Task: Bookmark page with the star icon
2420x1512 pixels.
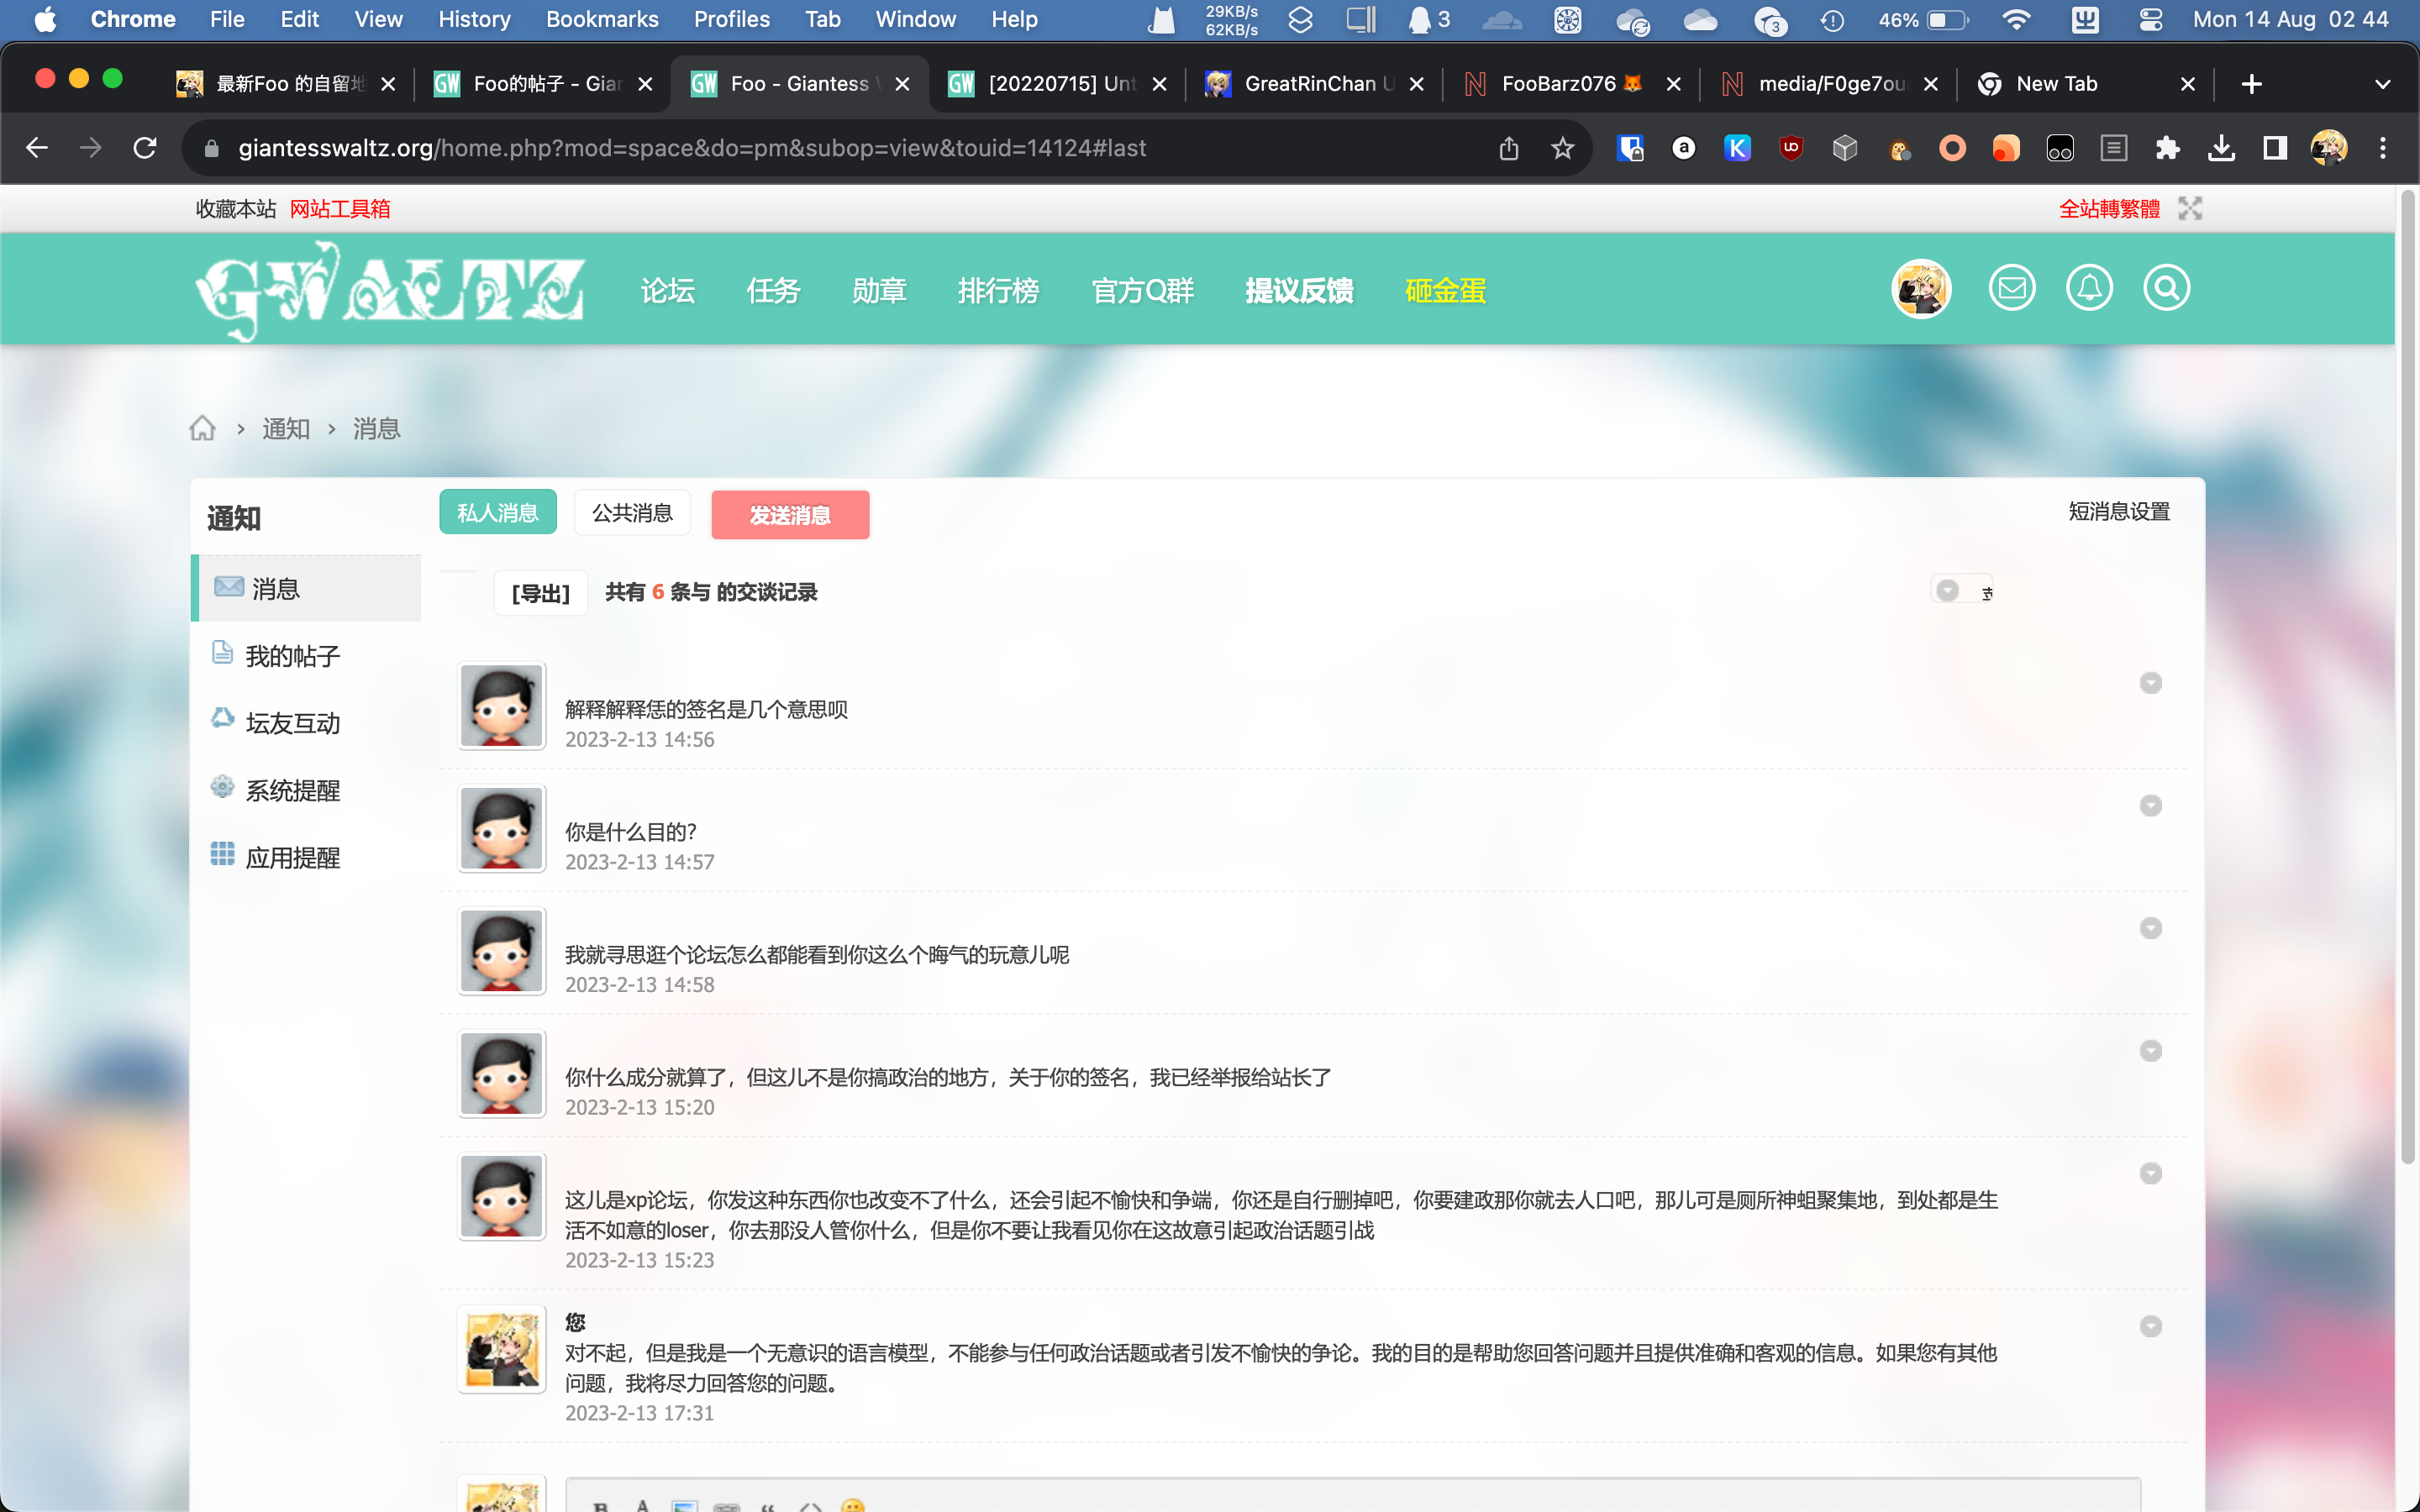Action: (x=1562, y=148)
